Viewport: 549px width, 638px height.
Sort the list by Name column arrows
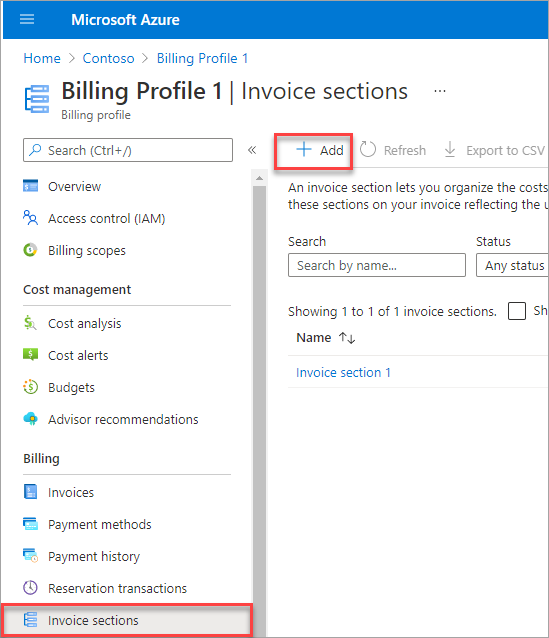pos(347,338)
